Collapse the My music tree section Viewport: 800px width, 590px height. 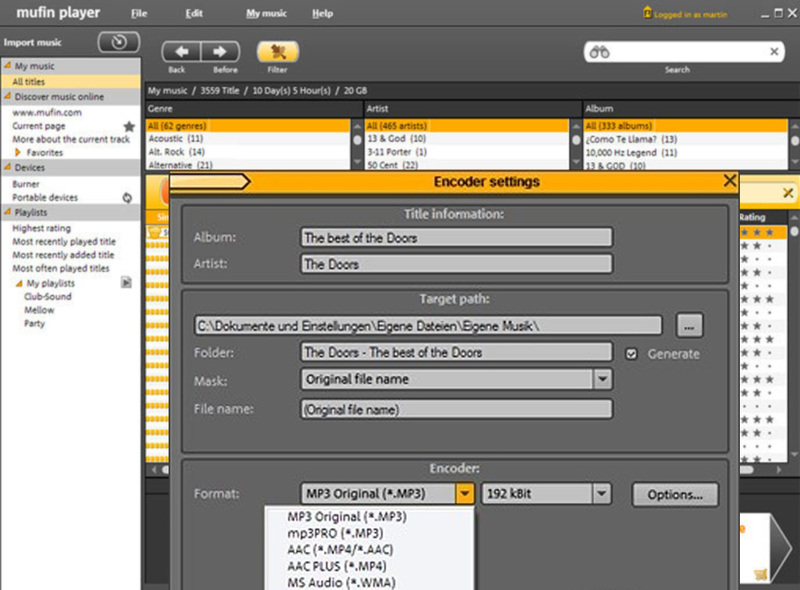[x=8, y=65]
